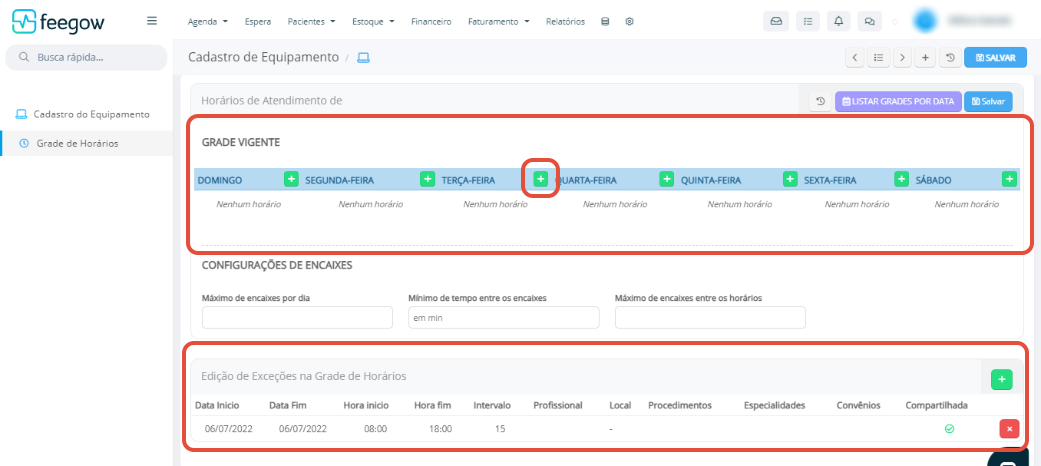Add schedule for SEGUNDA-FEIRA
This screenshot has height=466, width=1041.
click(x=428, y=179)
